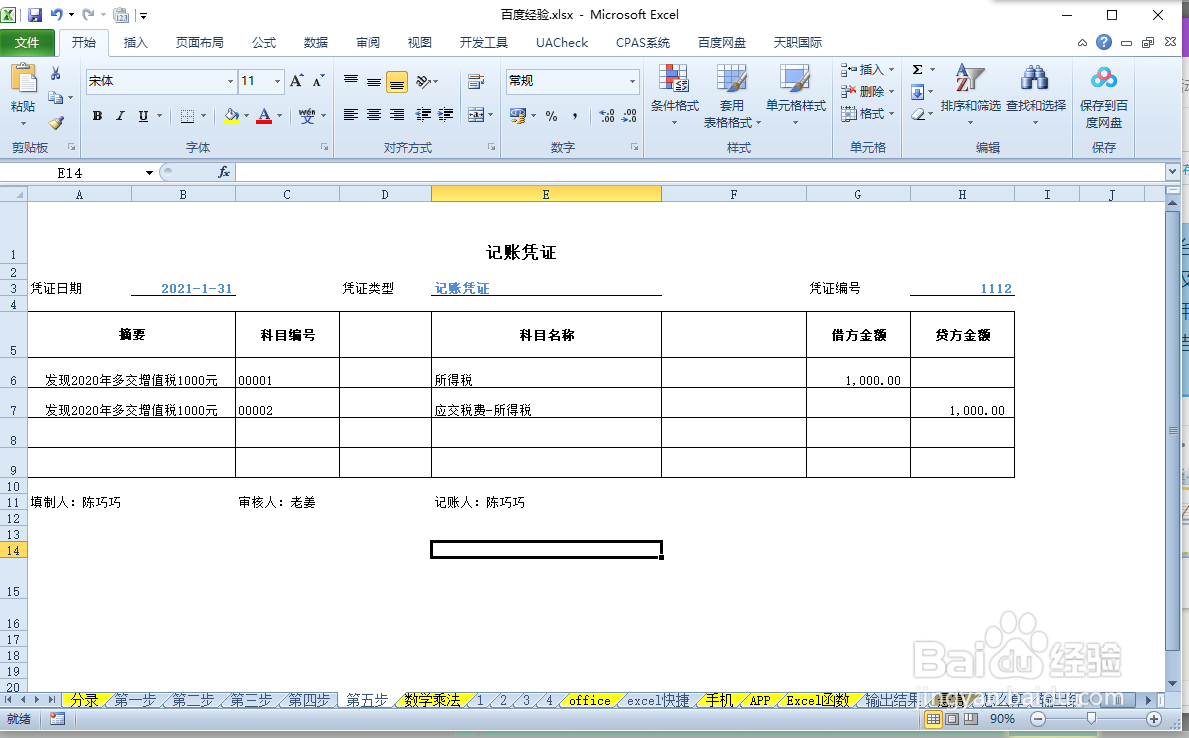Apply comma style number format

coord(575,116)
